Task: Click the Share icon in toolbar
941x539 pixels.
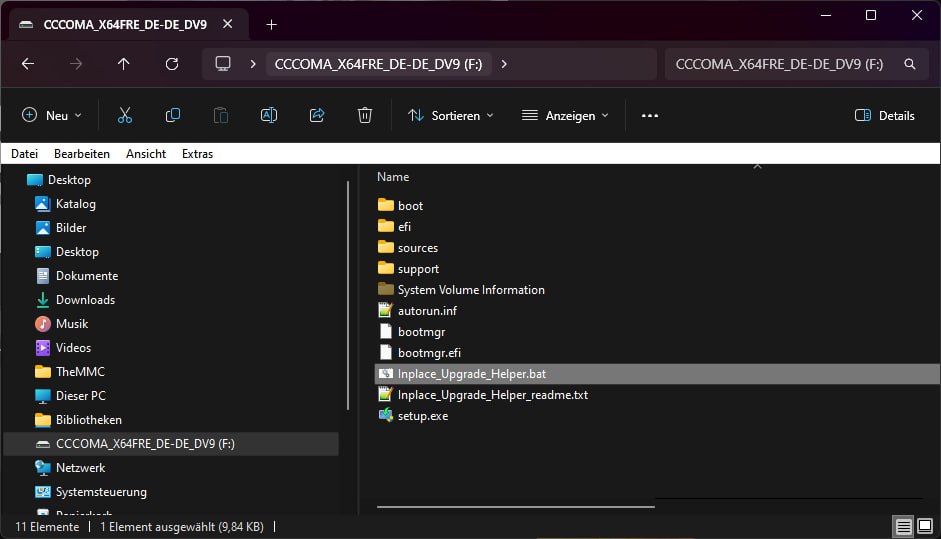Action: pos(317,115)
